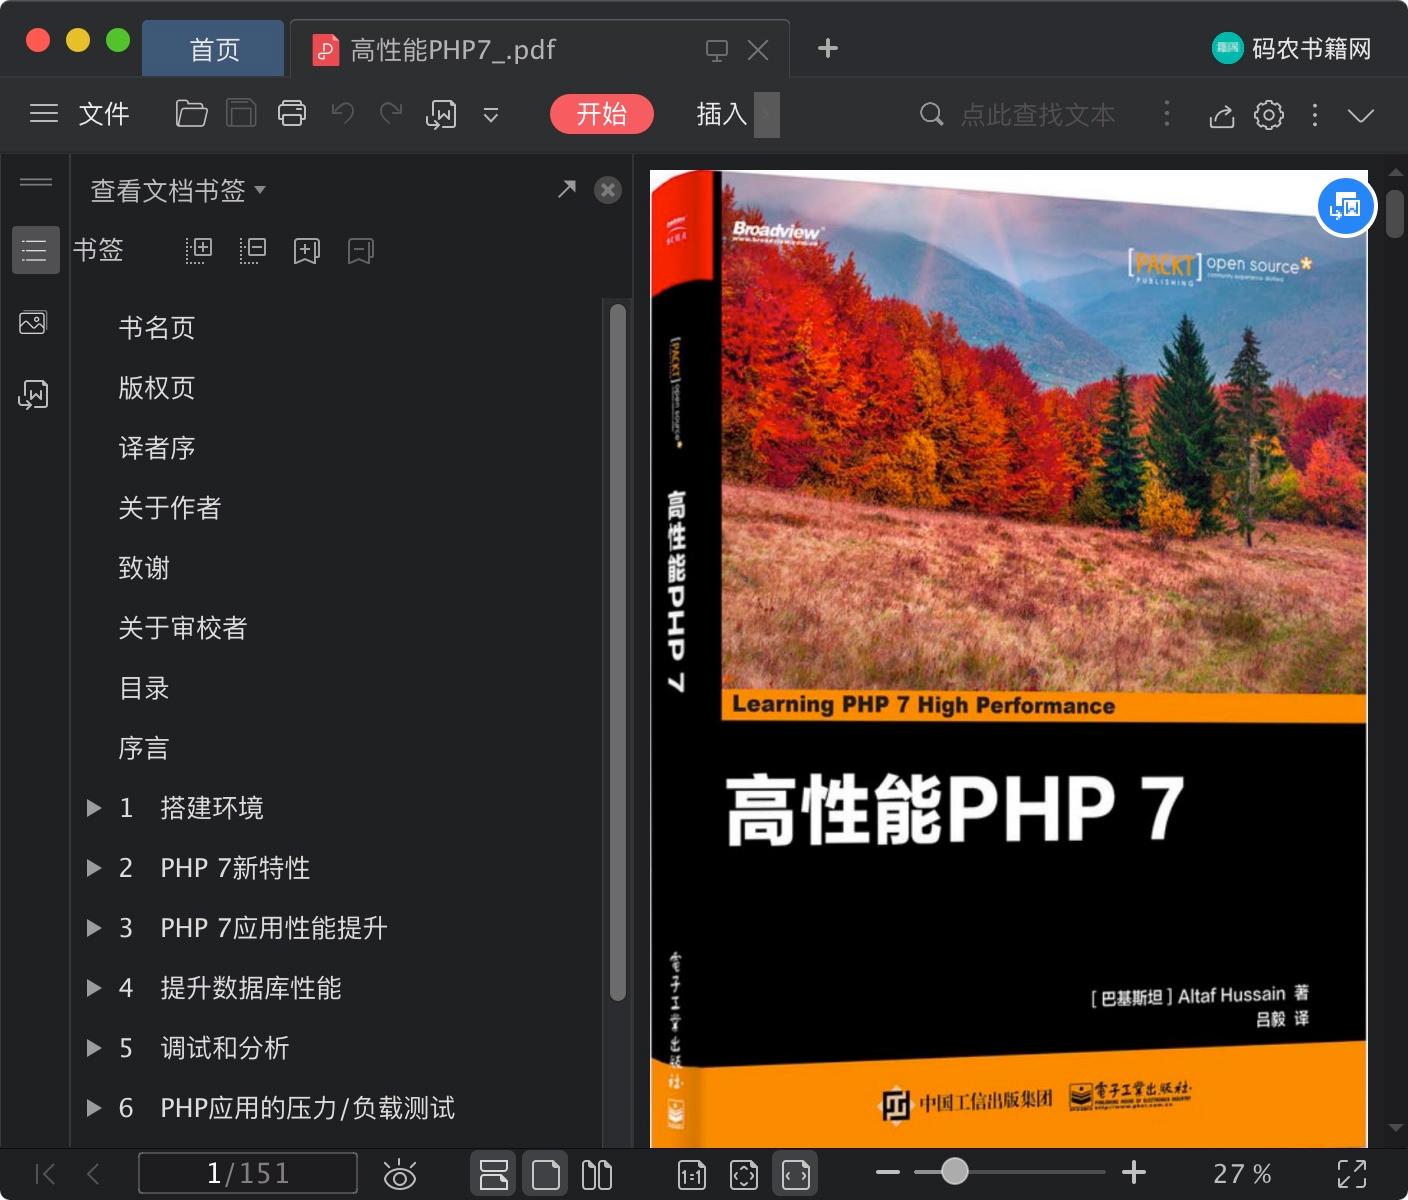Switch to the 首页 tab
The image size is (1408, 1200).
[214, 49]
